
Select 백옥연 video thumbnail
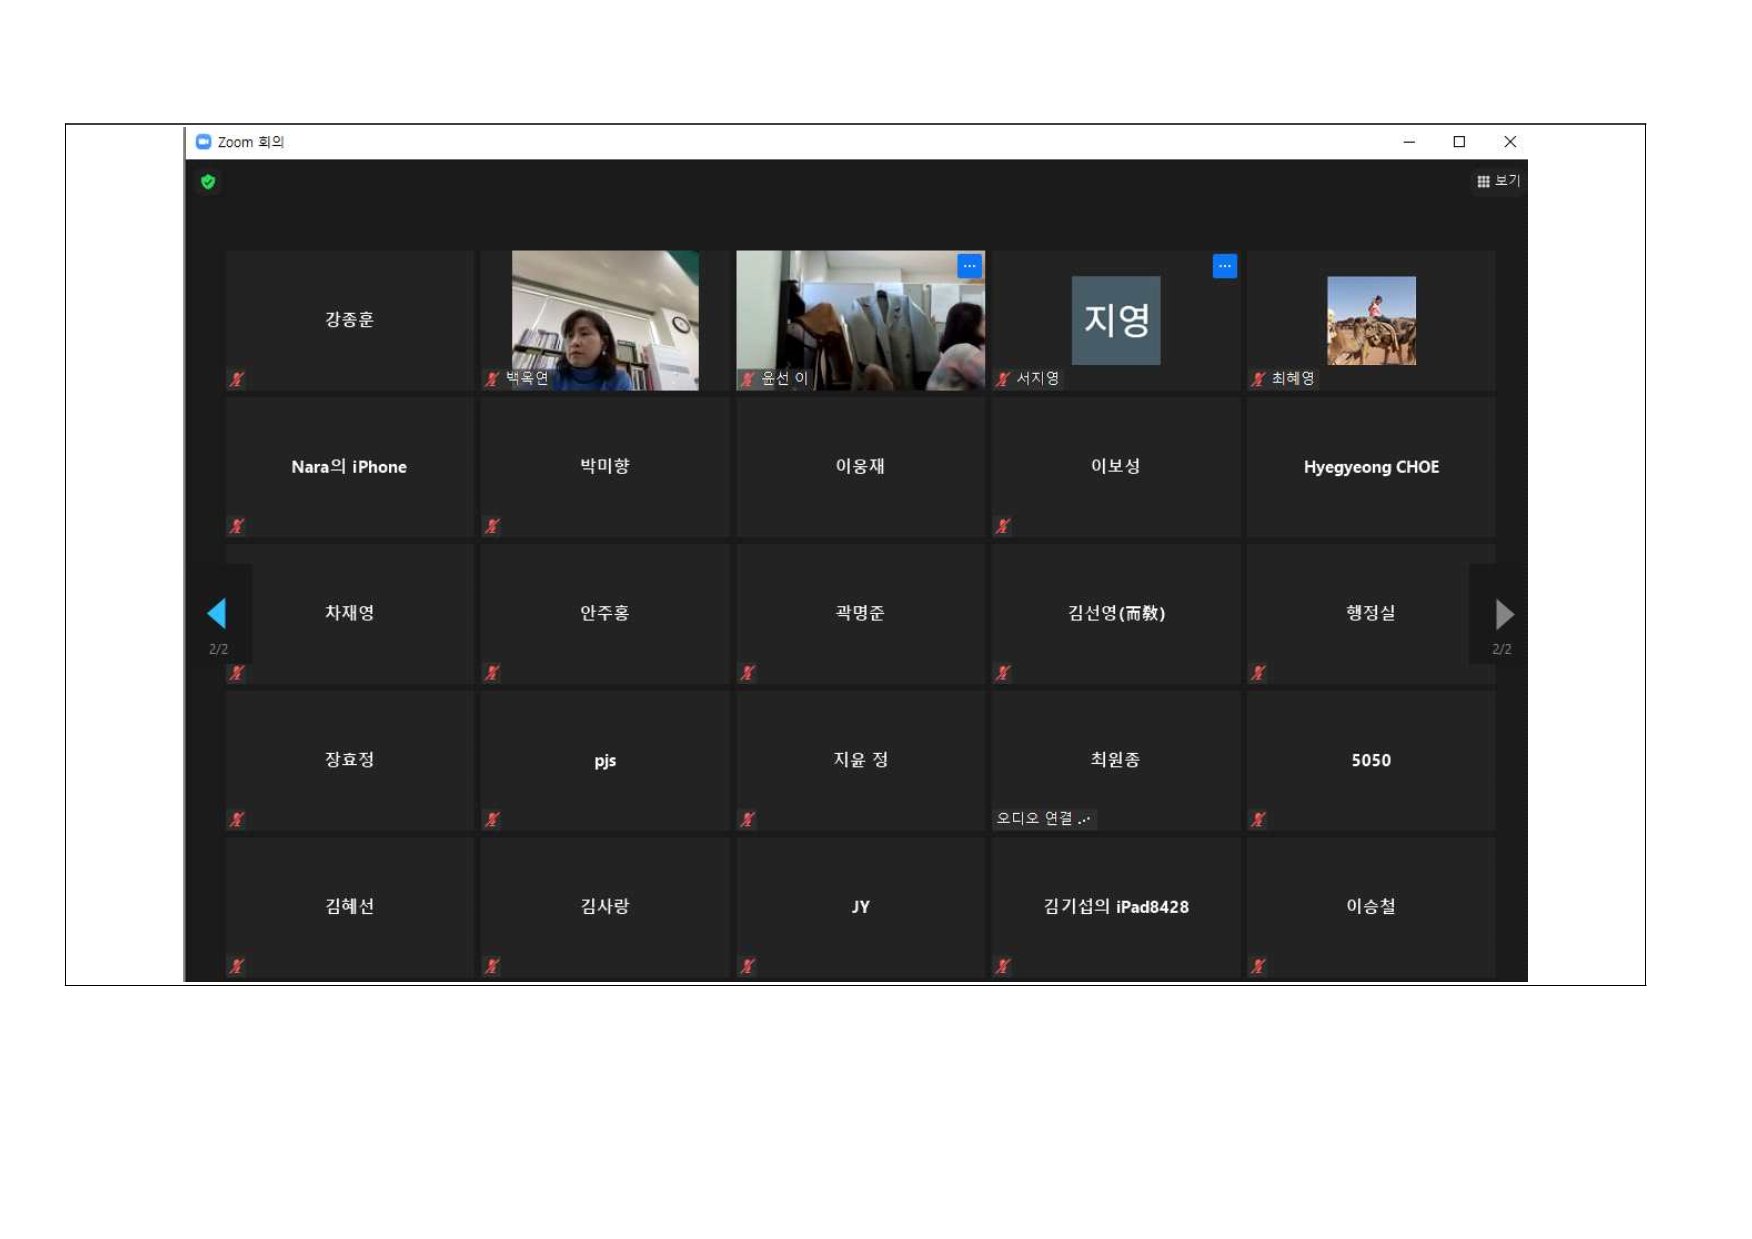point(605,320)
